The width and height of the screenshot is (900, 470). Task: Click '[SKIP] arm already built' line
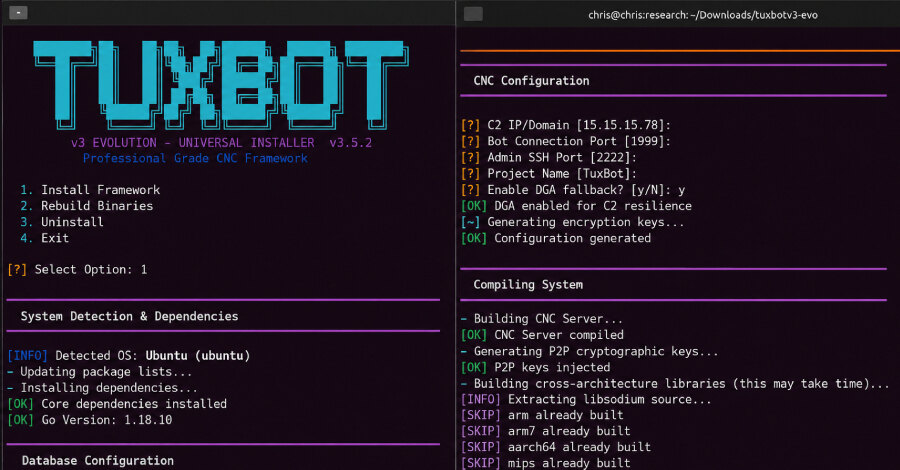click(542, 415)
